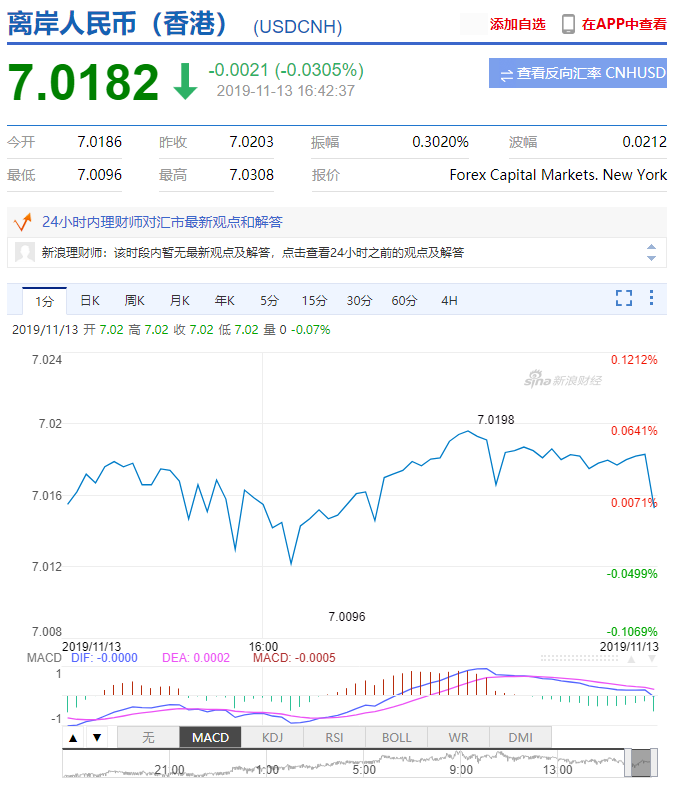
Task: Click the indicator panel down triangle
Action: tap(96, 738)
